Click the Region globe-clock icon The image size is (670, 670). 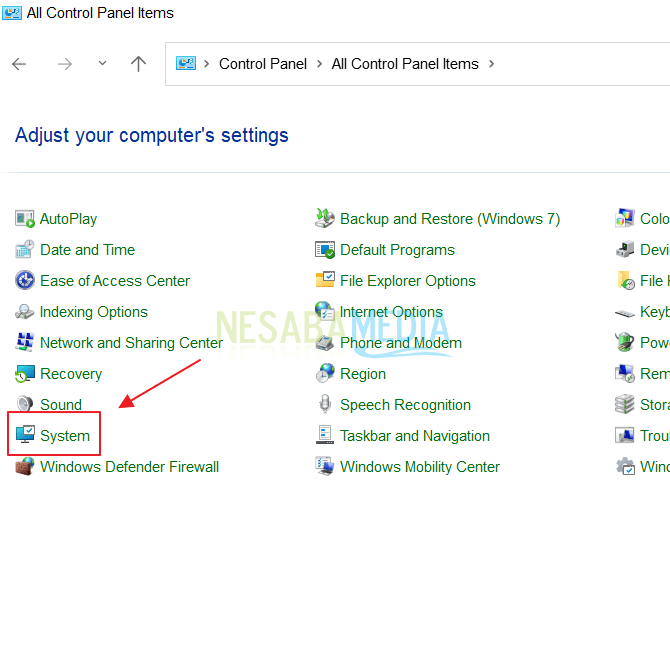[325, 373]
